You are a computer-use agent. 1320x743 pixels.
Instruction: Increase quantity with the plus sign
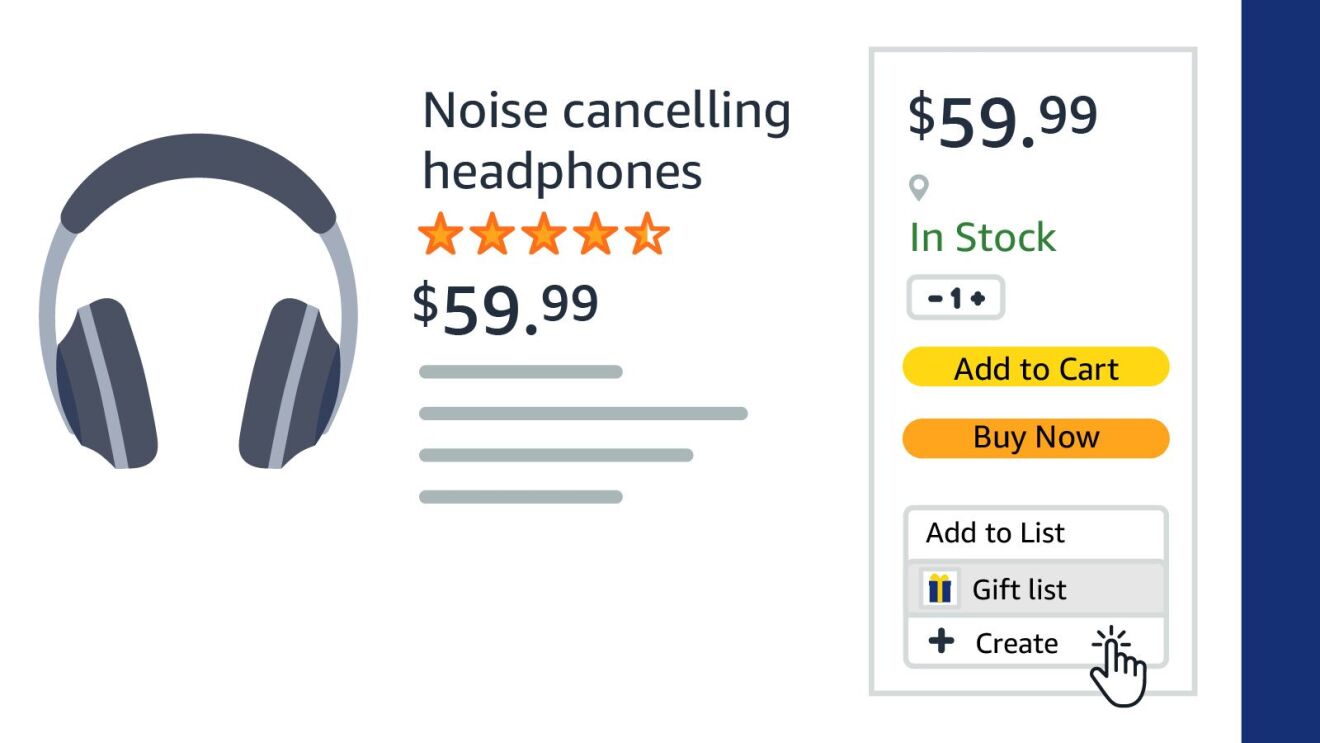click(x=978, y=298)
